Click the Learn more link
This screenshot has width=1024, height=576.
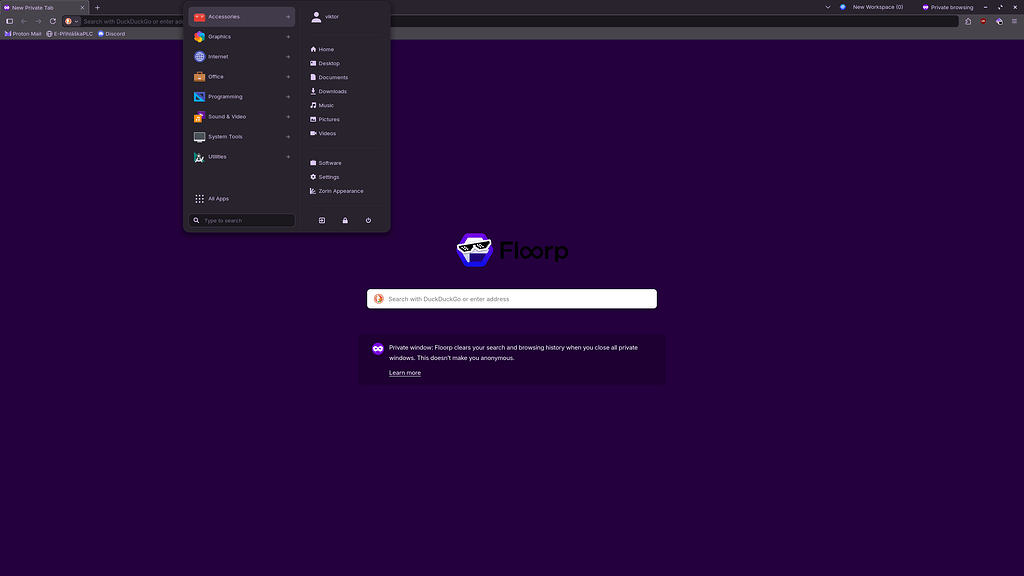click(405, 373)
